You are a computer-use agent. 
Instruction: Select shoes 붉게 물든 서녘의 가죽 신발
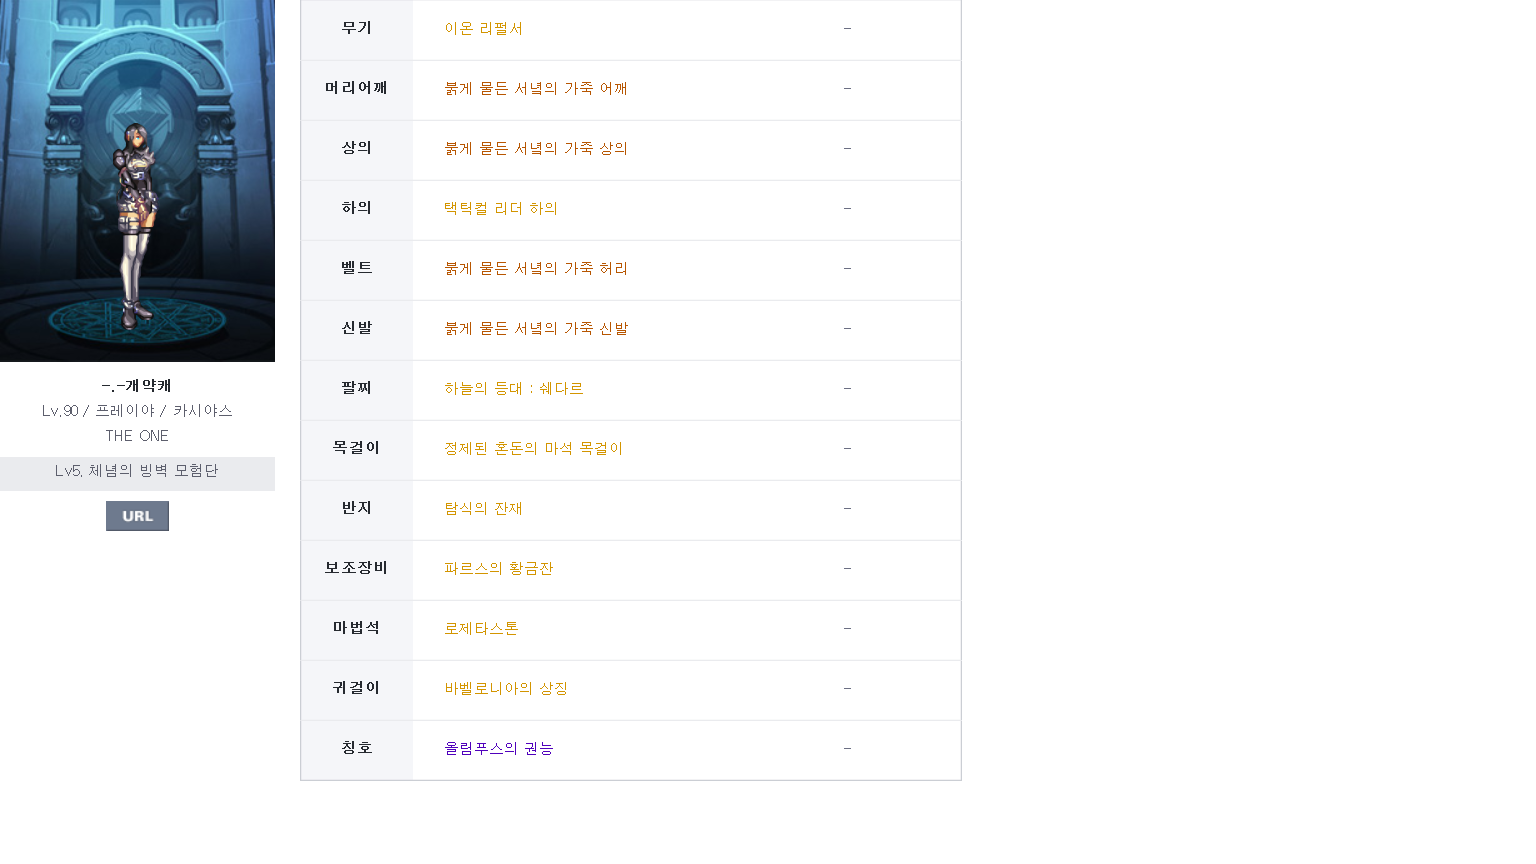pos(536,329)
